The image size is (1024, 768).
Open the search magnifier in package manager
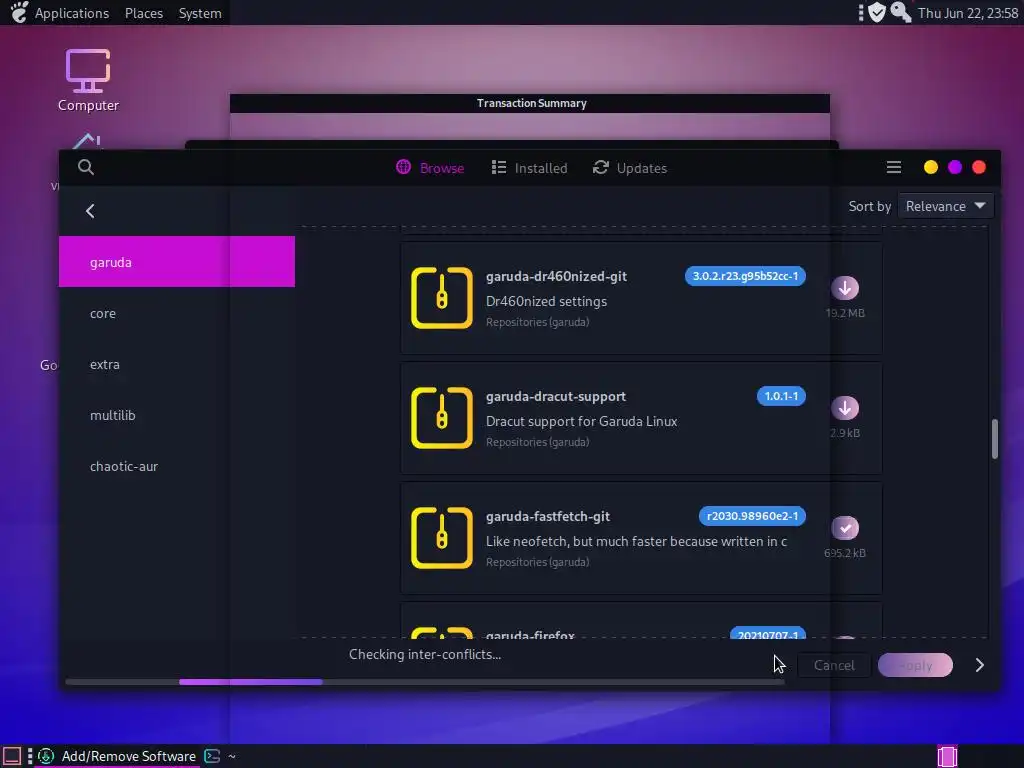[86, 167]
